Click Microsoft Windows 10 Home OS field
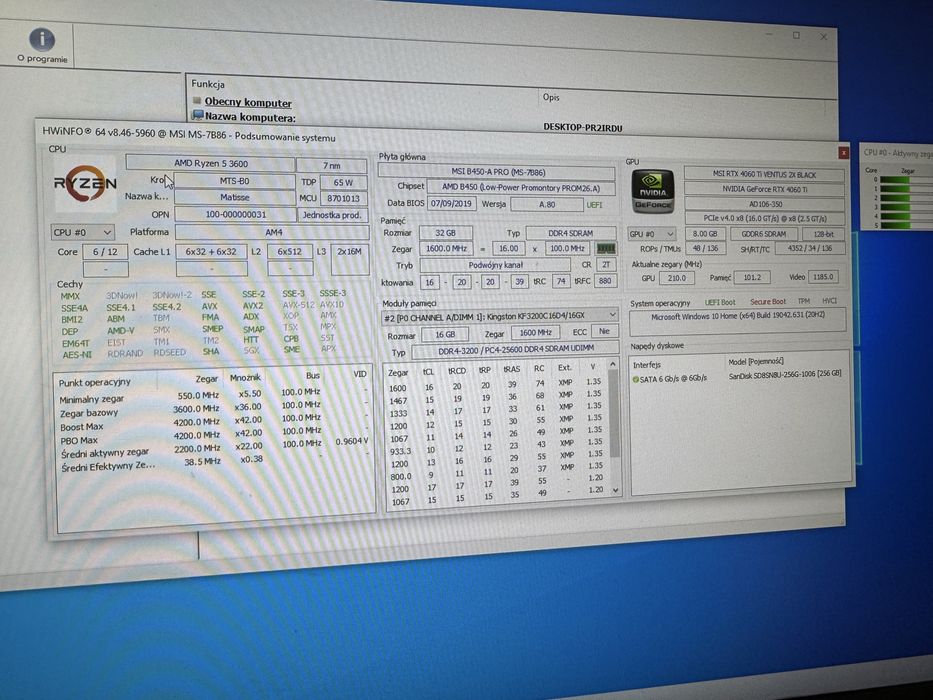Screen dimensions: 933x700 point(737,321)
